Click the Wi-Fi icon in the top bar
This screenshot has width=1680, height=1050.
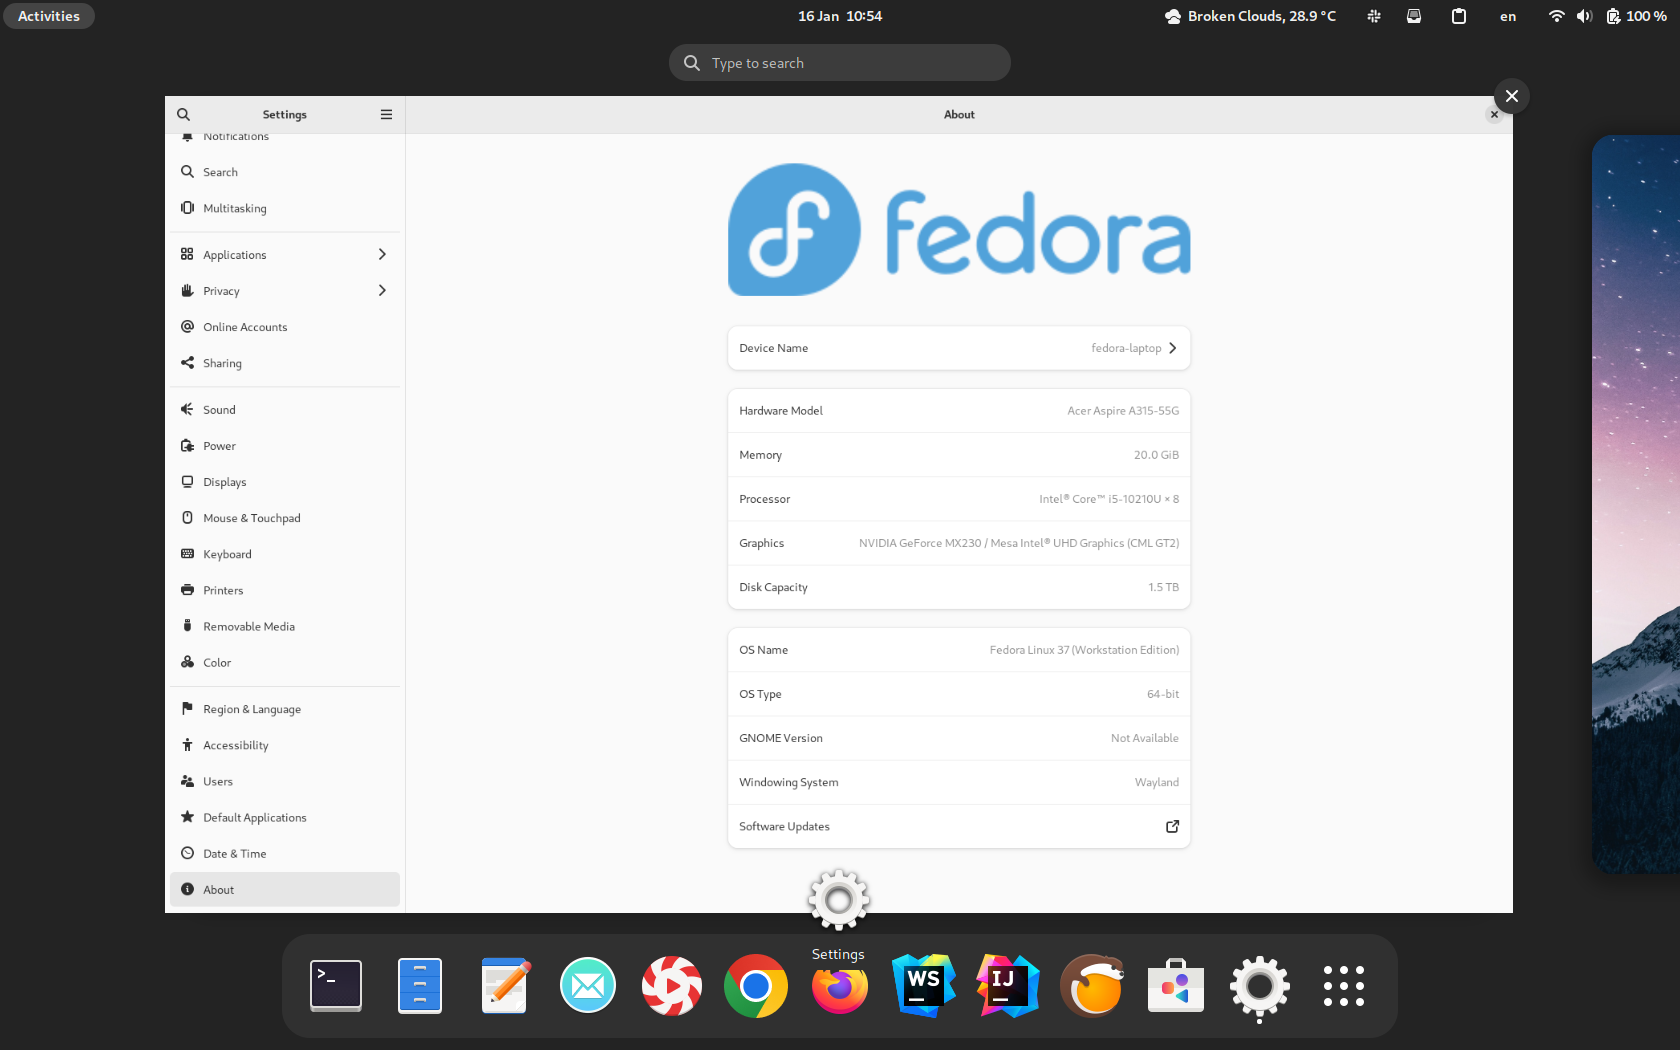coord(1556,16)
